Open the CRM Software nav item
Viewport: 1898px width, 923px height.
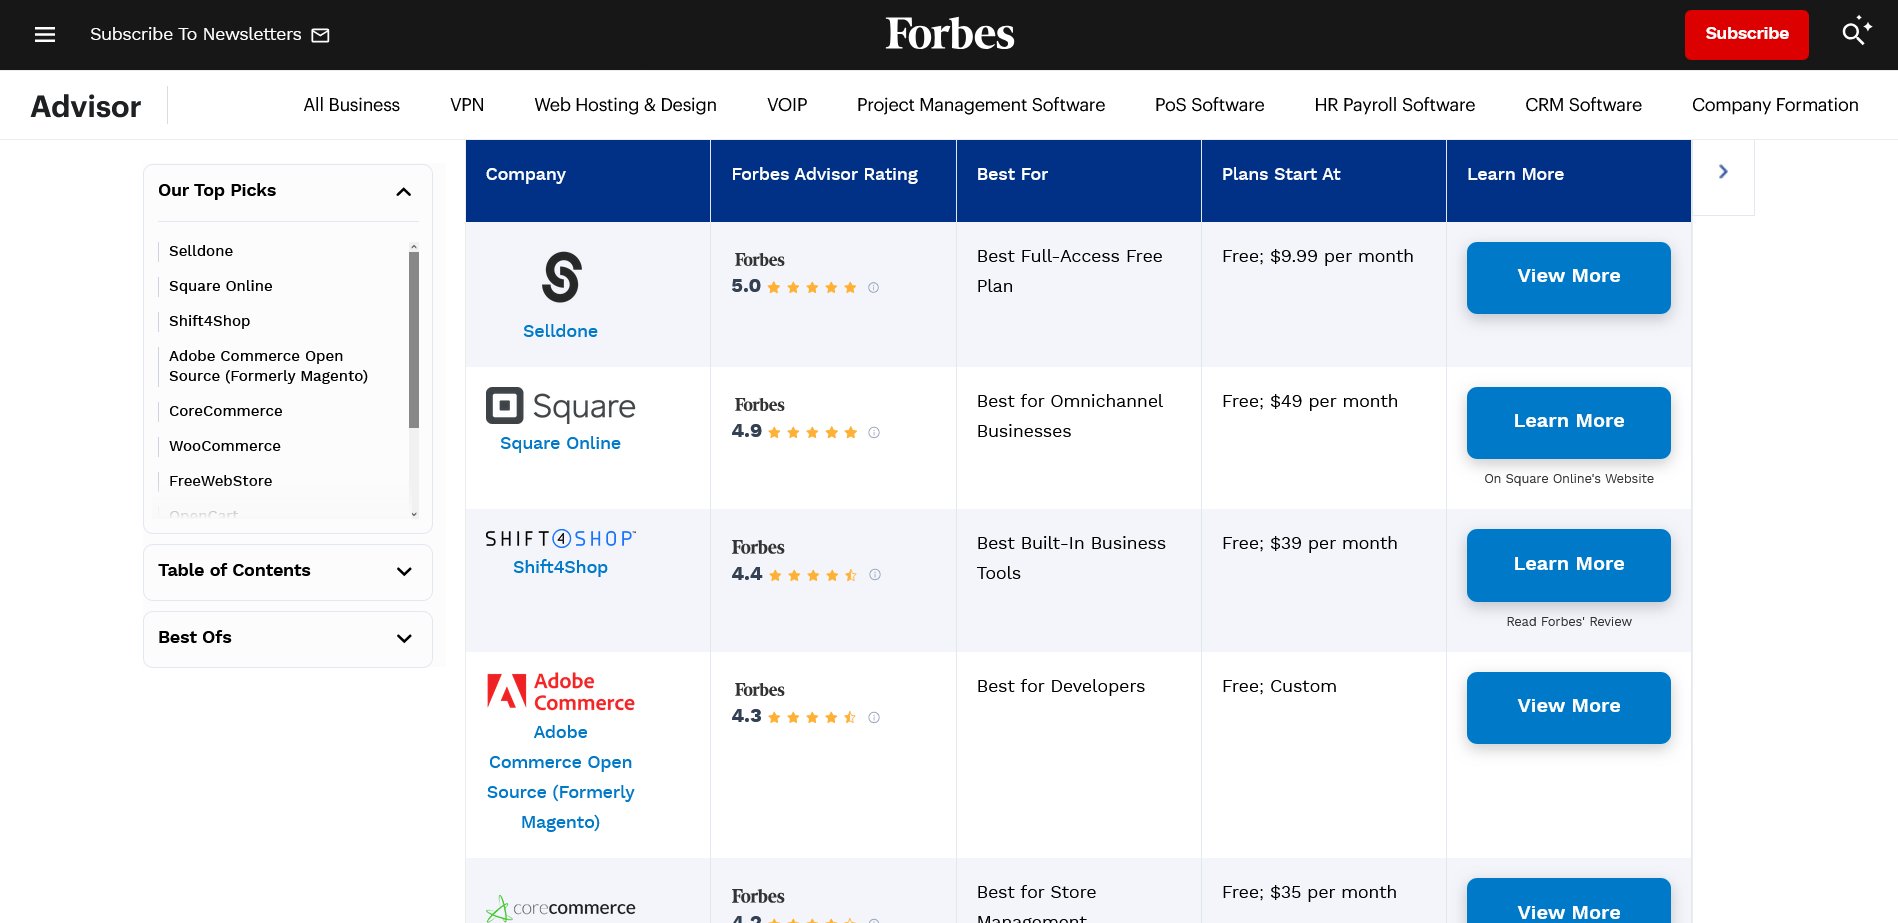pyautogui.click(x=1584, y=105)
